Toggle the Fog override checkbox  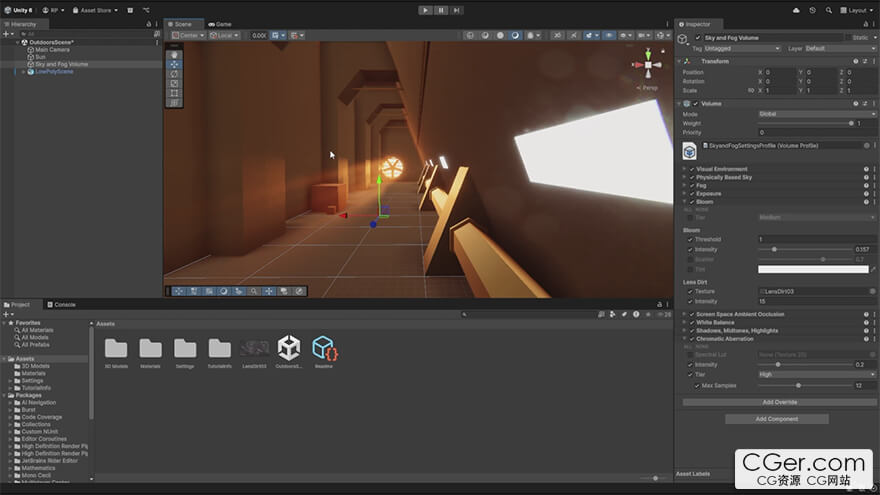pos(692,185)
